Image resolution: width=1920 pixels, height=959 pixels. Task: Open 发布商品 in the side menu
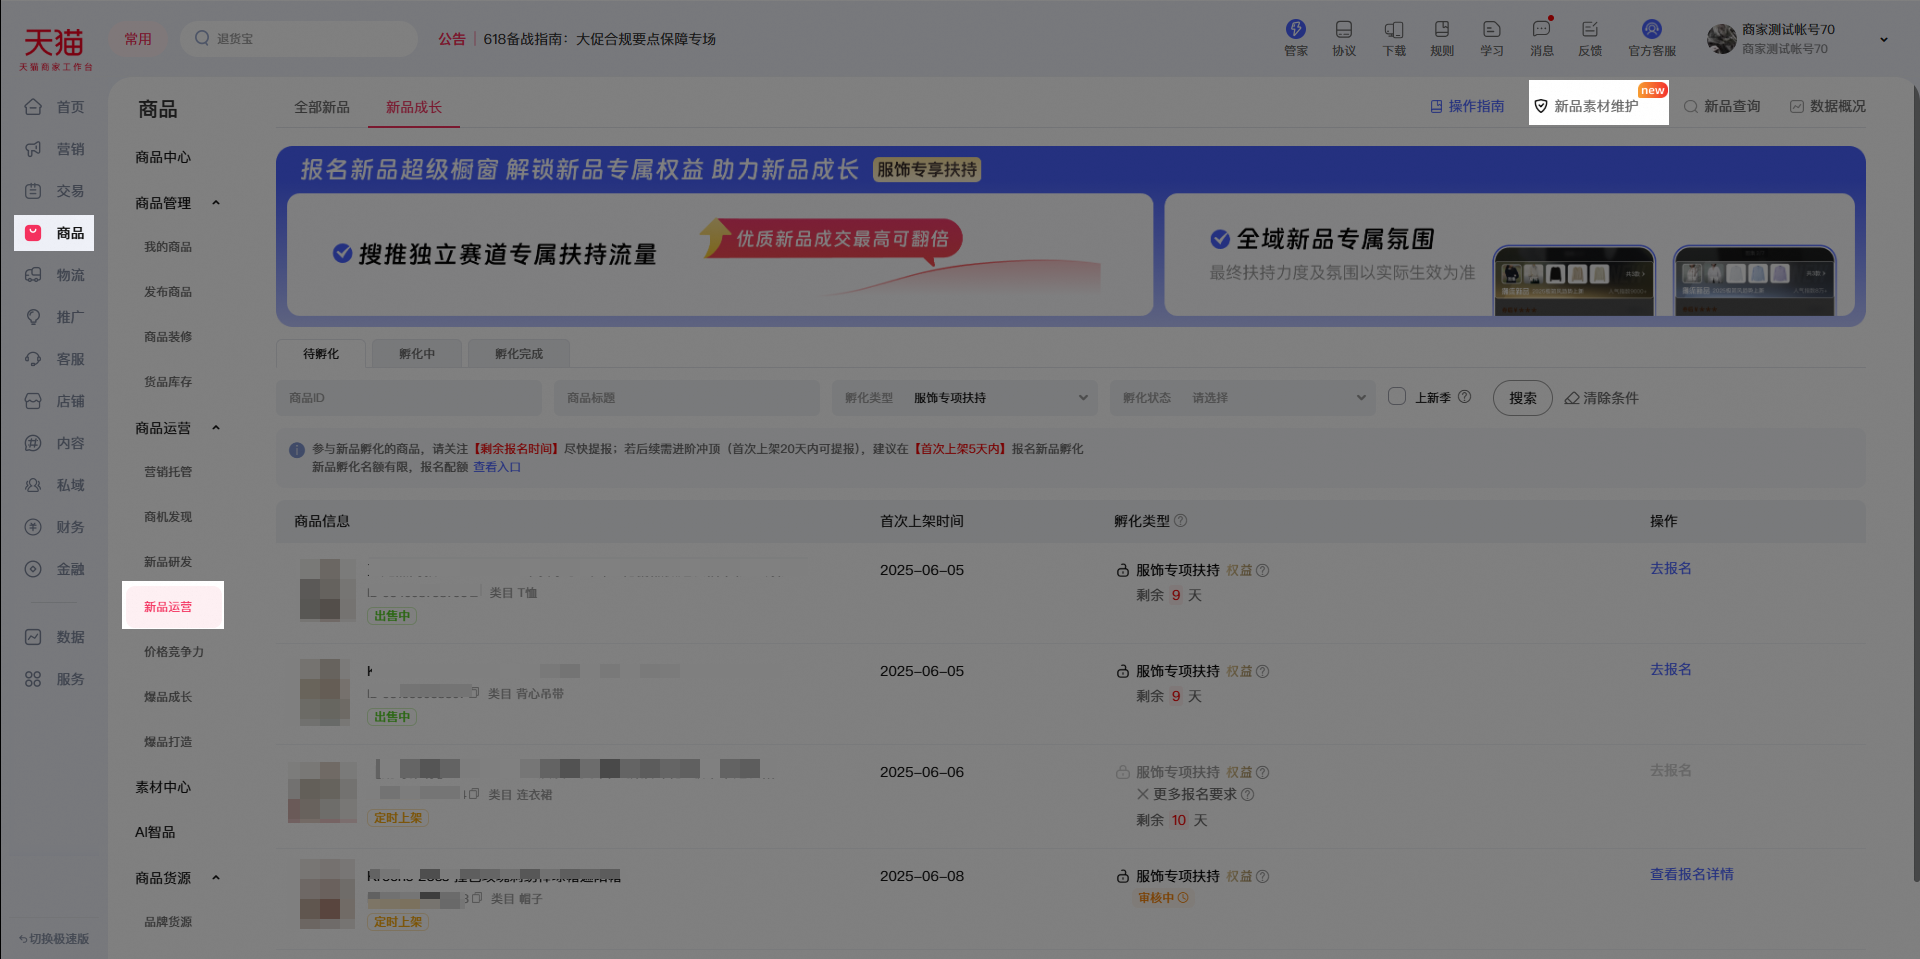coord(168,292)
